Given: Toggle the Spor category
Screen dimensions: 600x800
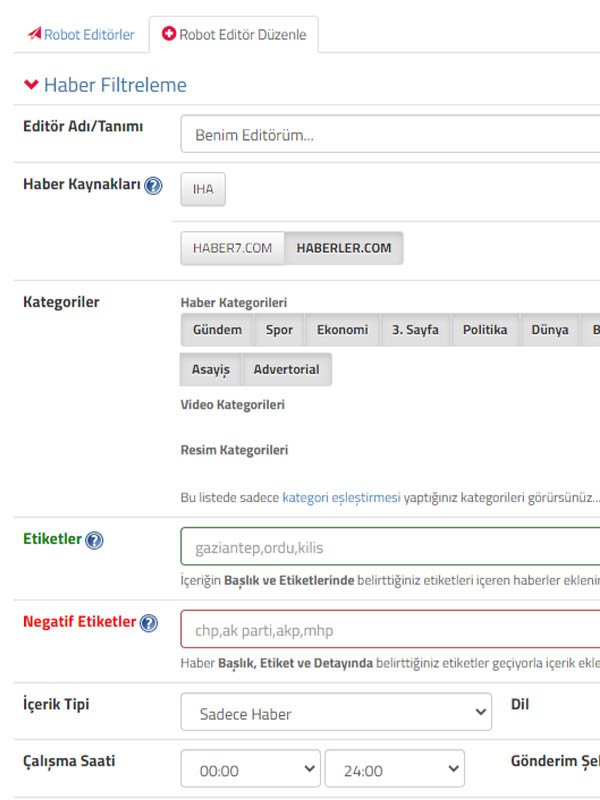Looking at the screenshot, I should (279, 330).
